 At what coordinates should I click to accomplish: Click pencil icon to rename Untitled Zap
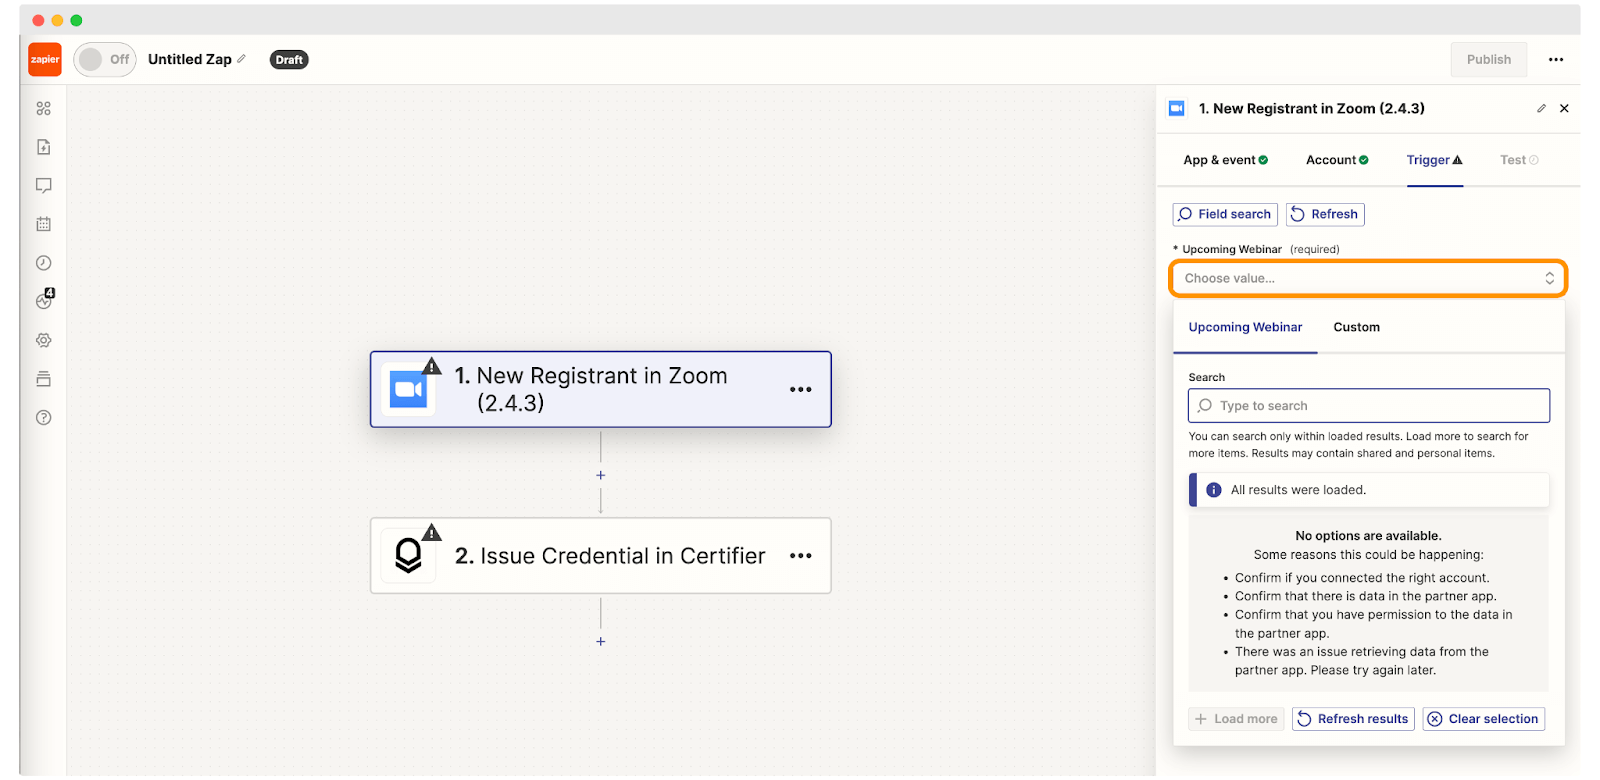(x=241, y=59)
